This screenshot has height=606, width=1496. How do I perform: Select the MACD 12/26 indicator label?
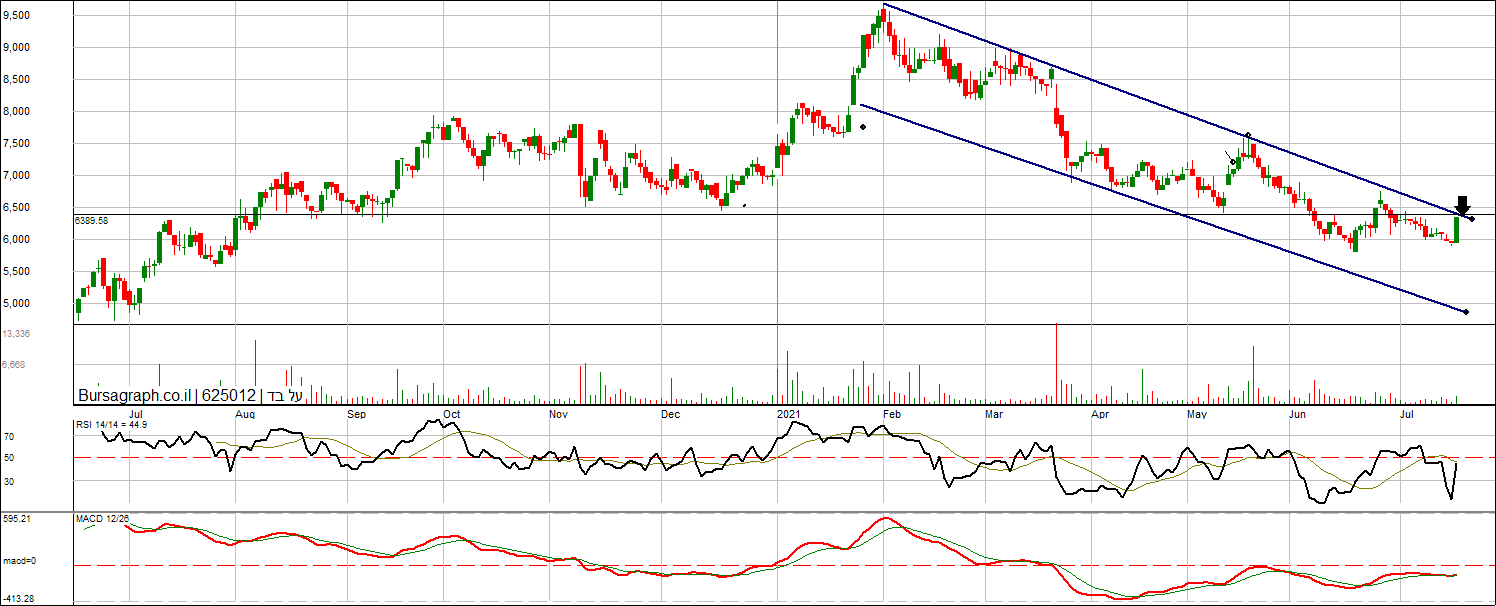tap(102, 518)
